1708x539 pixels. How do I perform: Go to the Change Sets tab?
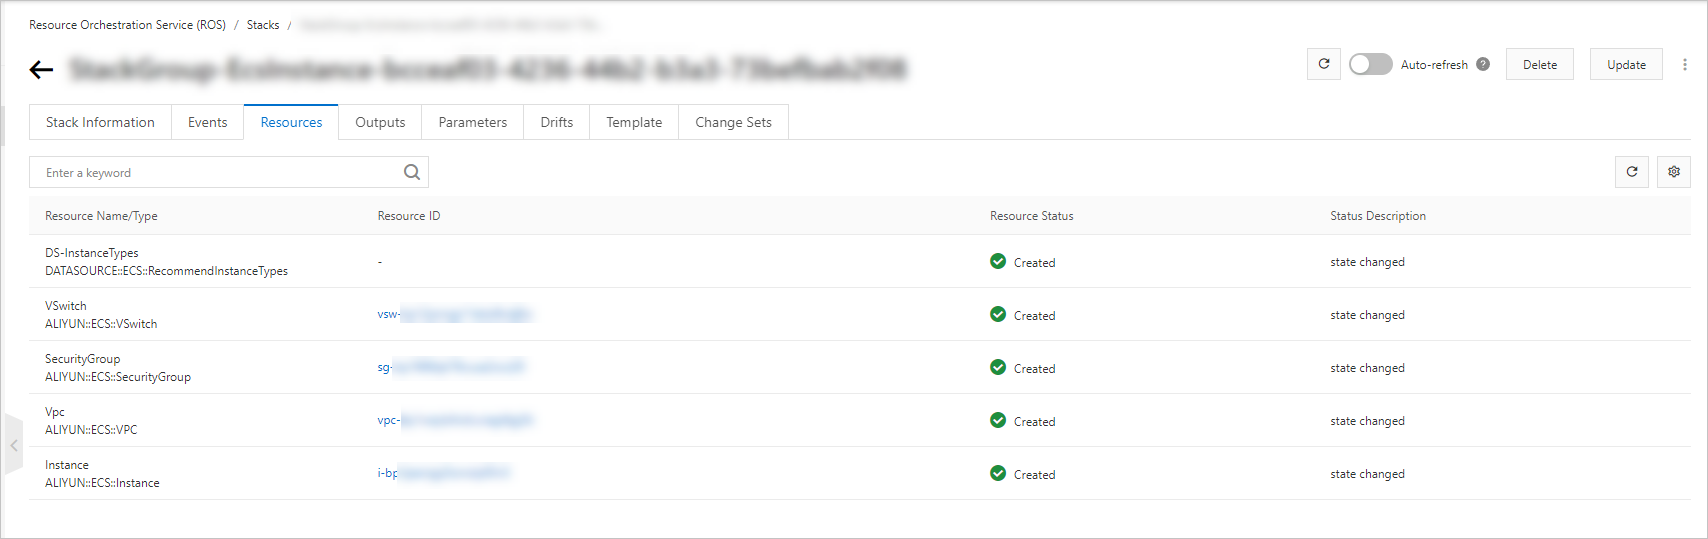pyautogui.click(x=733, y=122)
